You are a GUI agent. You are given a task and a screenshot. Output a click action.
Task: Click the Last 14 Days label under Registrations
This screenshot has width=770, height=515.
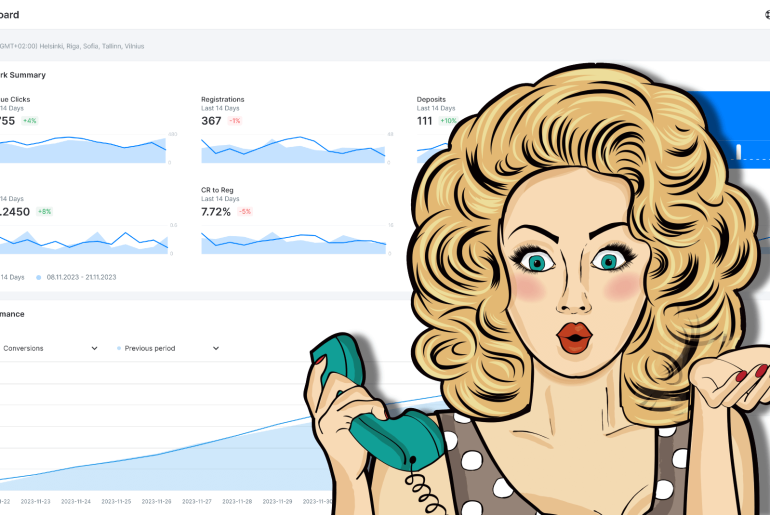click(x=220, y=108)
